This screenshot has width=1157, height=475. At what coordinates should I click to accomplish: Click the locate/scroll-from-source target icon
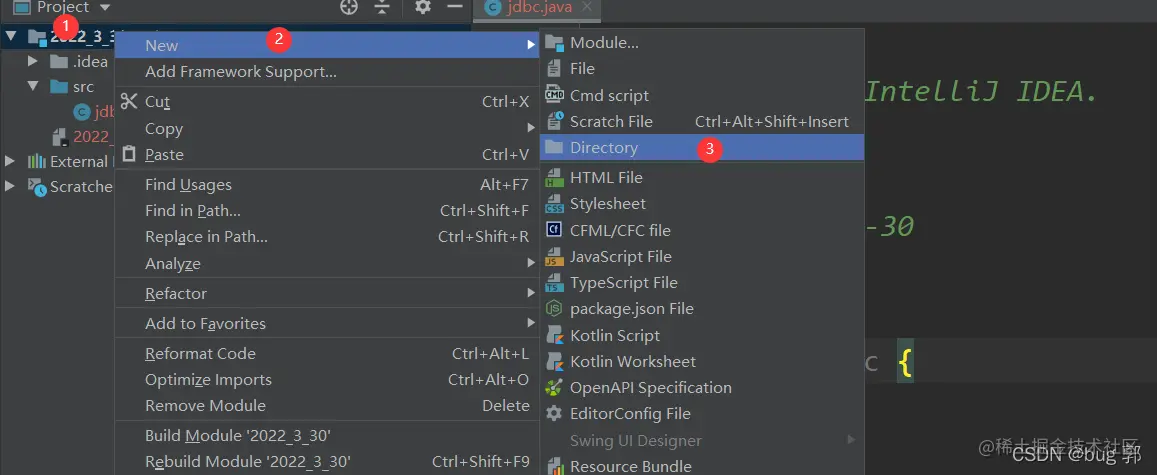tap(348, 7)
